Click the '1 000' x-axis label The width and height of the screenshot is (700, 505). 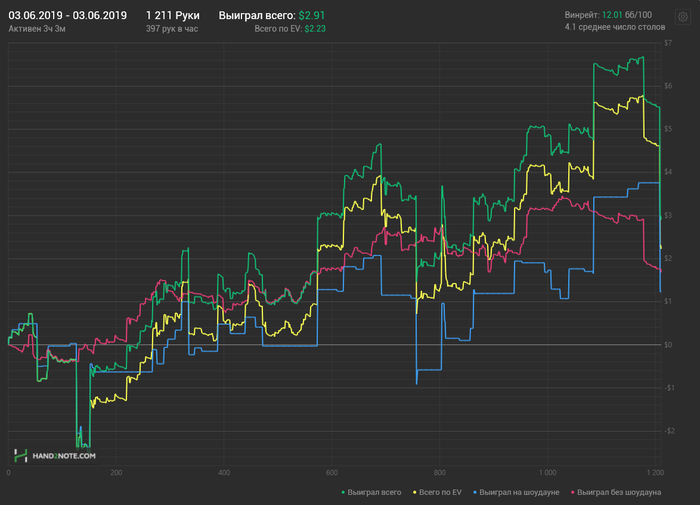tap(547, 472)
